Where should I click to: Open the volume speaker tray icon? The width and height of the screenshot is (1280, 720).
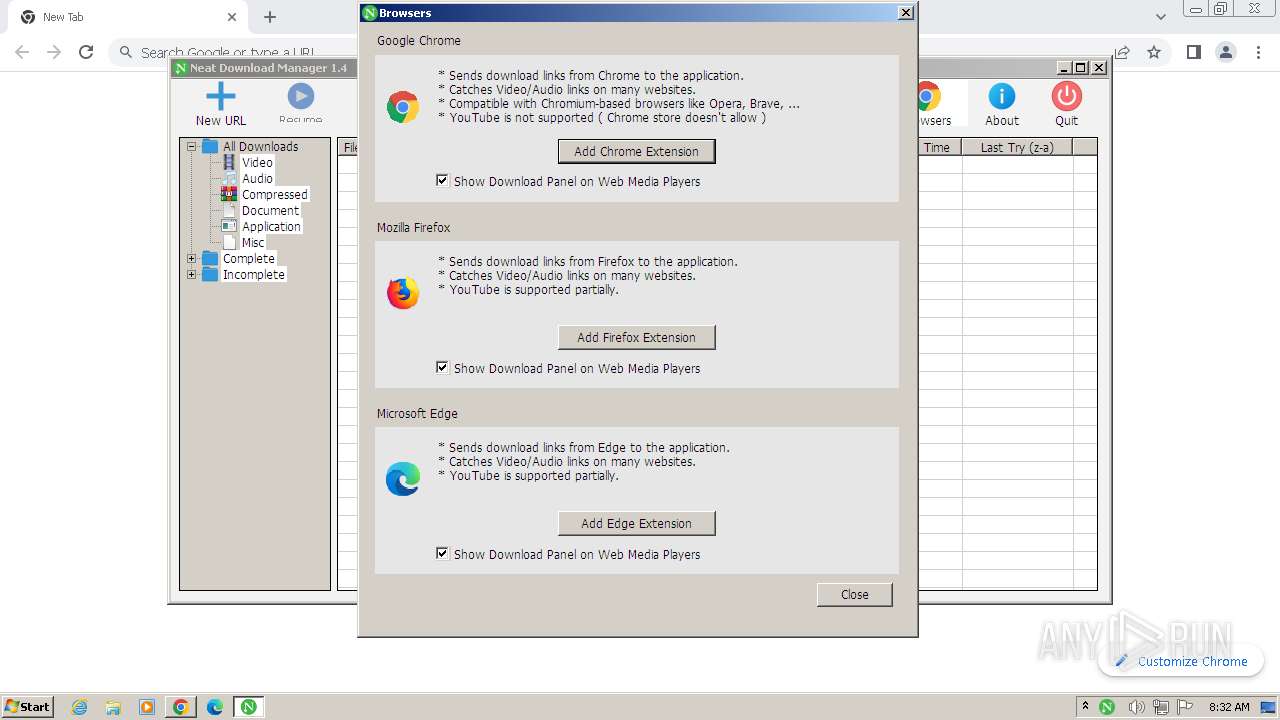point(1136,707)
